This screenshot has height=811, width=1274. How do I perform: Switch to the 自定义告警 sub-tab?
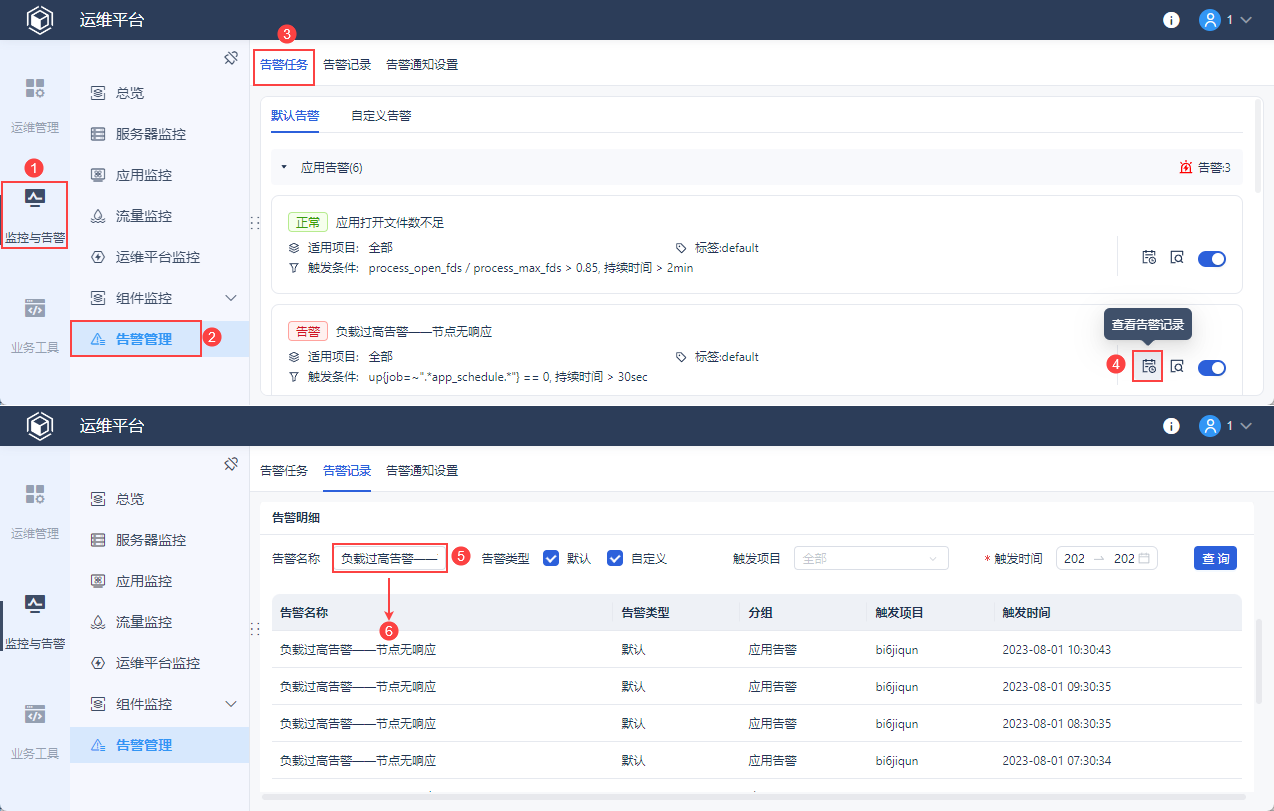click(381, 115)
